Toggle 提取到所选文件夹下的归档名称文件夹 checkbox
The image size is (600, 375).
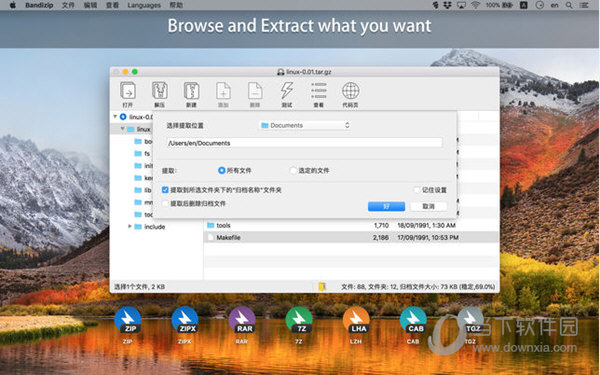pyautogui.click(x=165, y=190)
